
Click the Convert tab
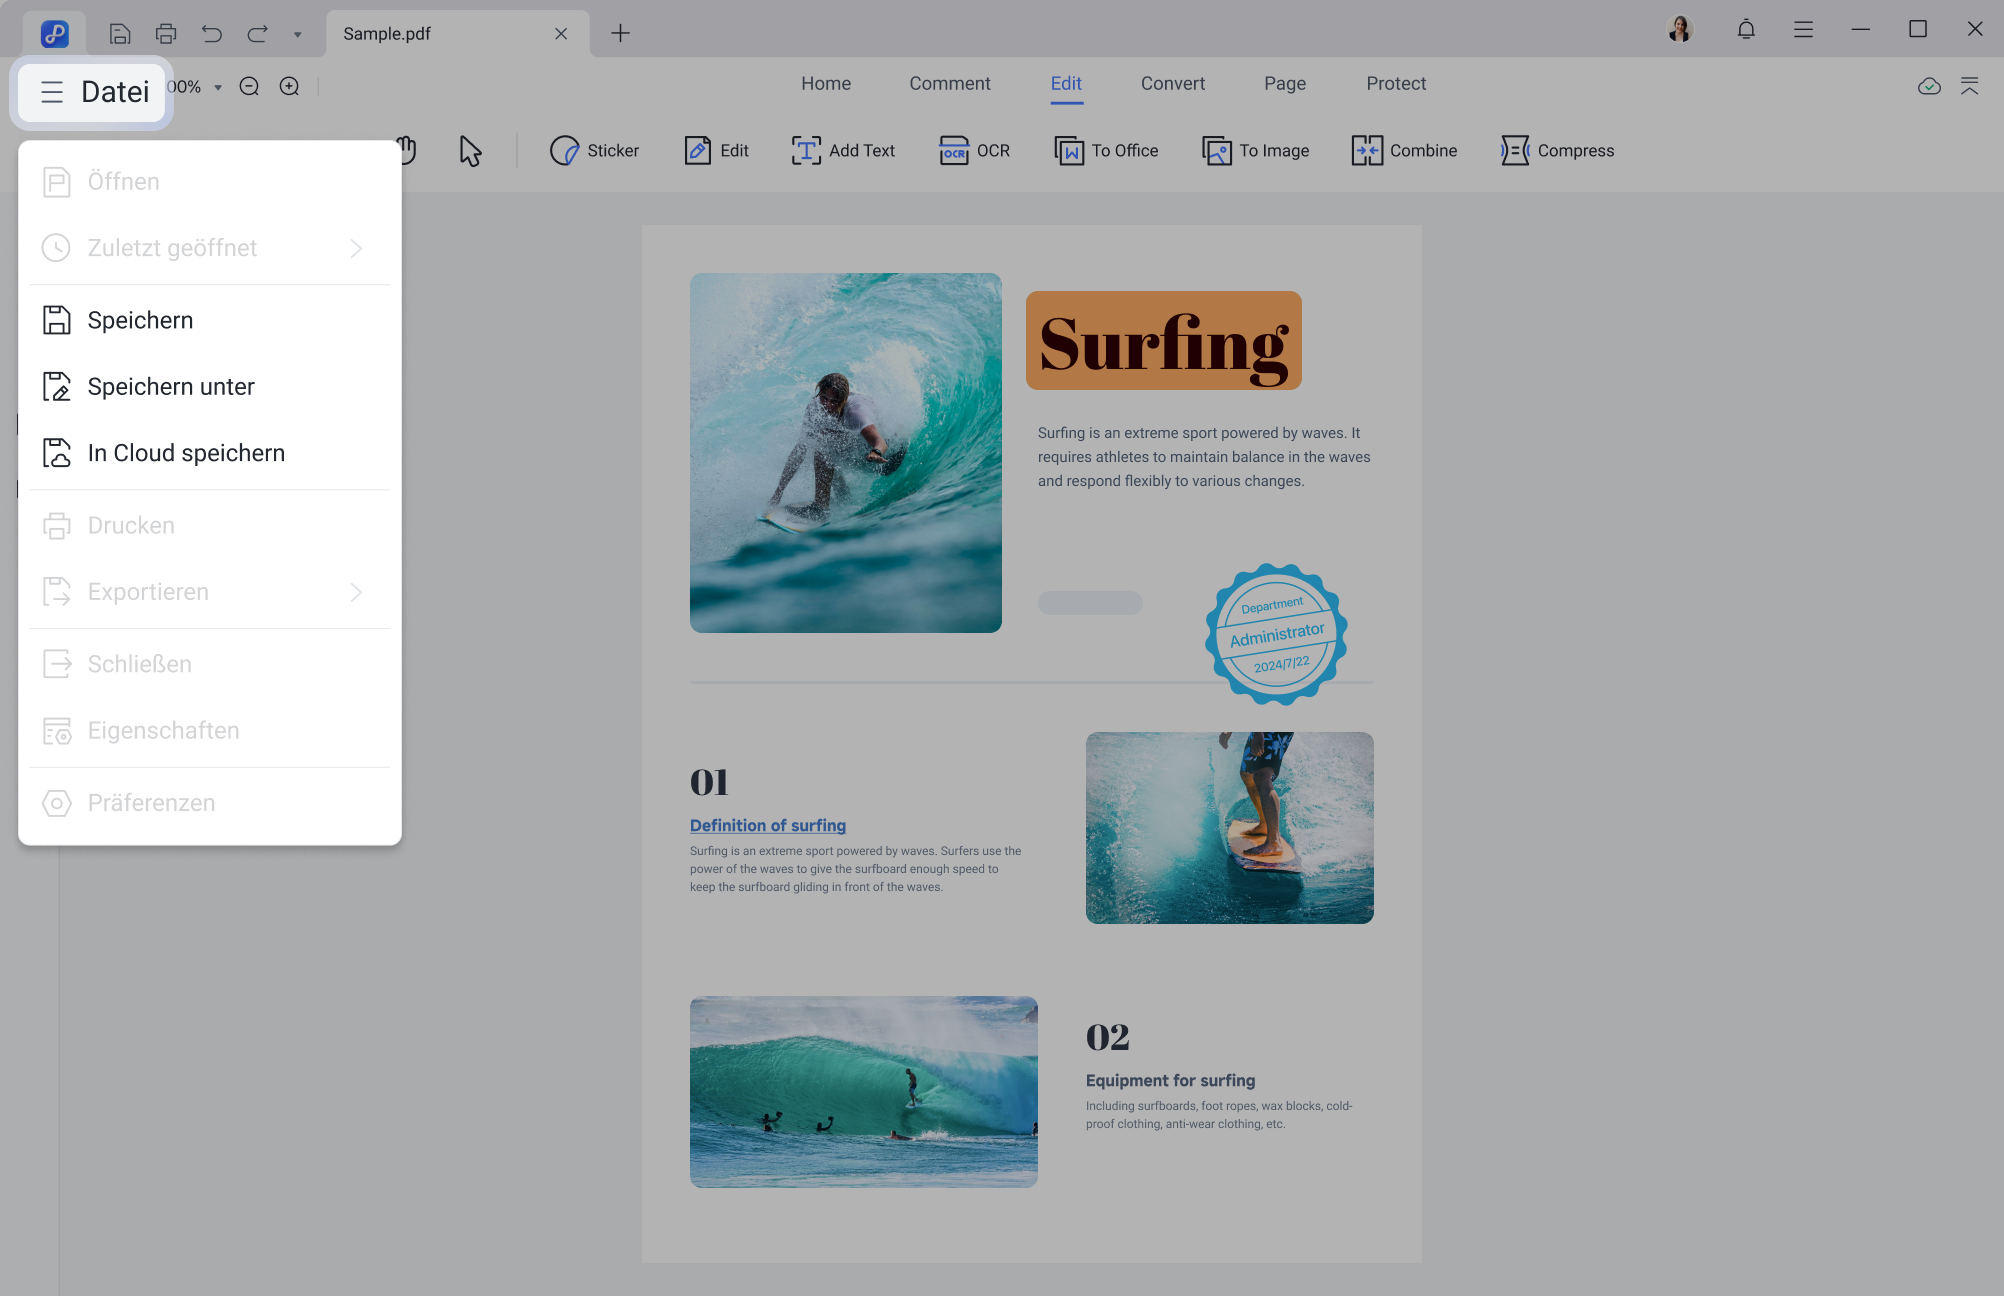coord(1173,83)
